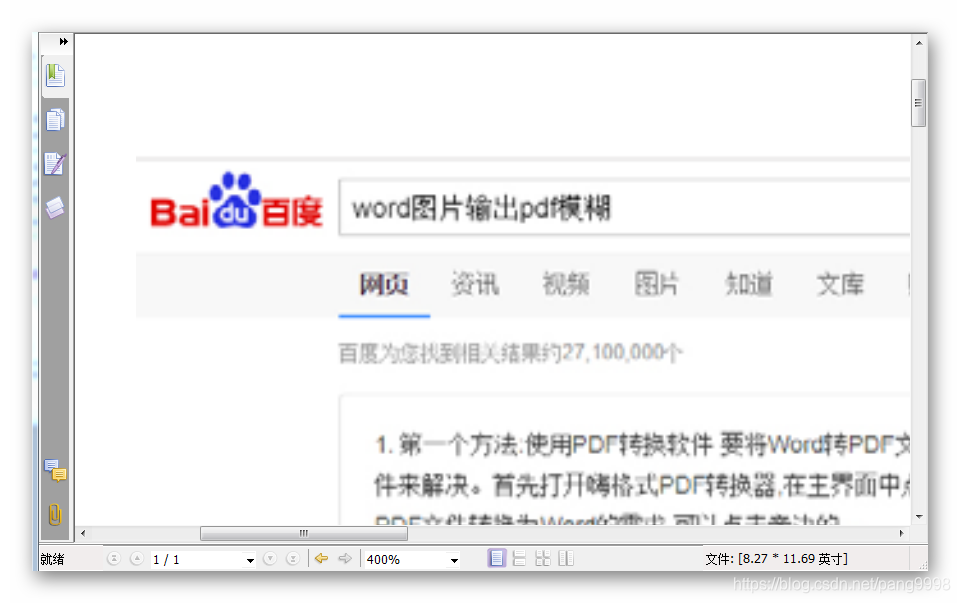Select continuous facing layout mode

[543, 558]
